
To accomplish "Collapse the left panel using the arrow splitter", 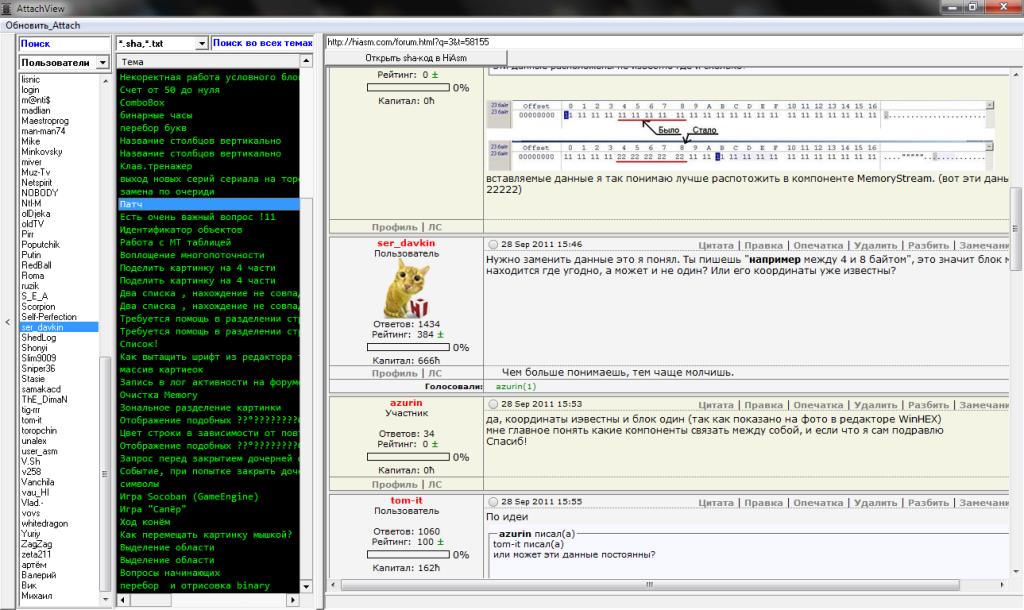I will (x=8, y=322).
